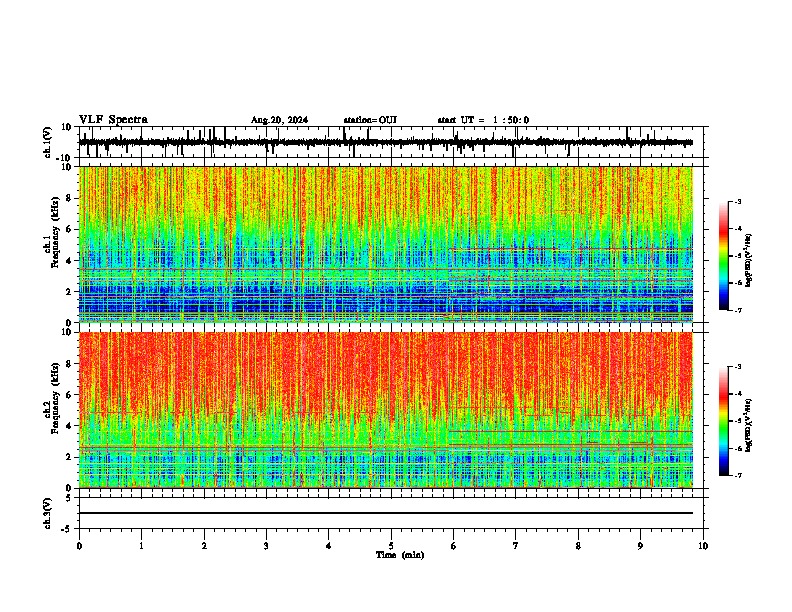This screenshot has width=792, height=612.
Task: Click time axis tick label "10"
Action: point(703,546)
